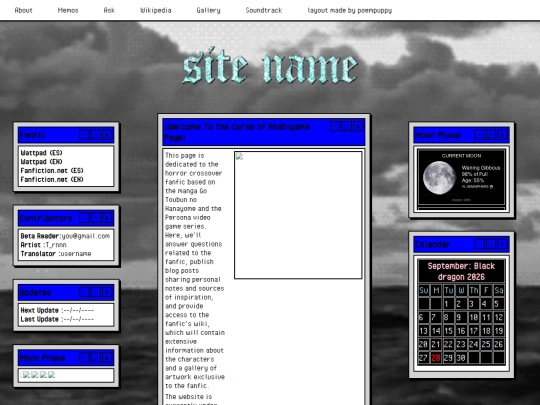Close the Moon Phase panel showing Current Moon
The image size is (540, 405).
tap(502, 135)
